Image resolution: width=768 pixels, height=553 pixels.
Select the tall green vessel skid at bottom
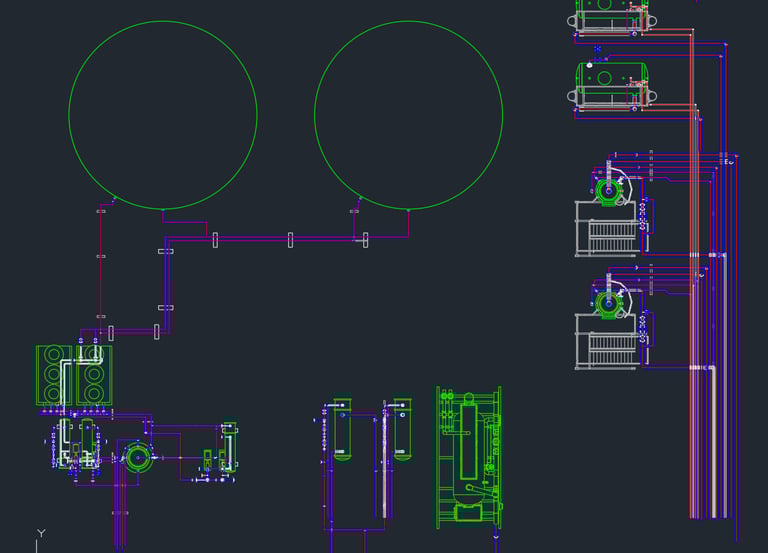click(469, 458)
